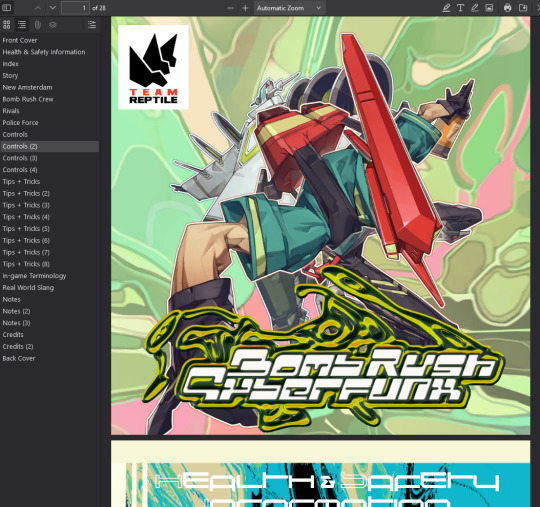Screen dimensions: 540x507
Task: Open Tips + Tricks (3) entry
Action: [x=26, y=205]
